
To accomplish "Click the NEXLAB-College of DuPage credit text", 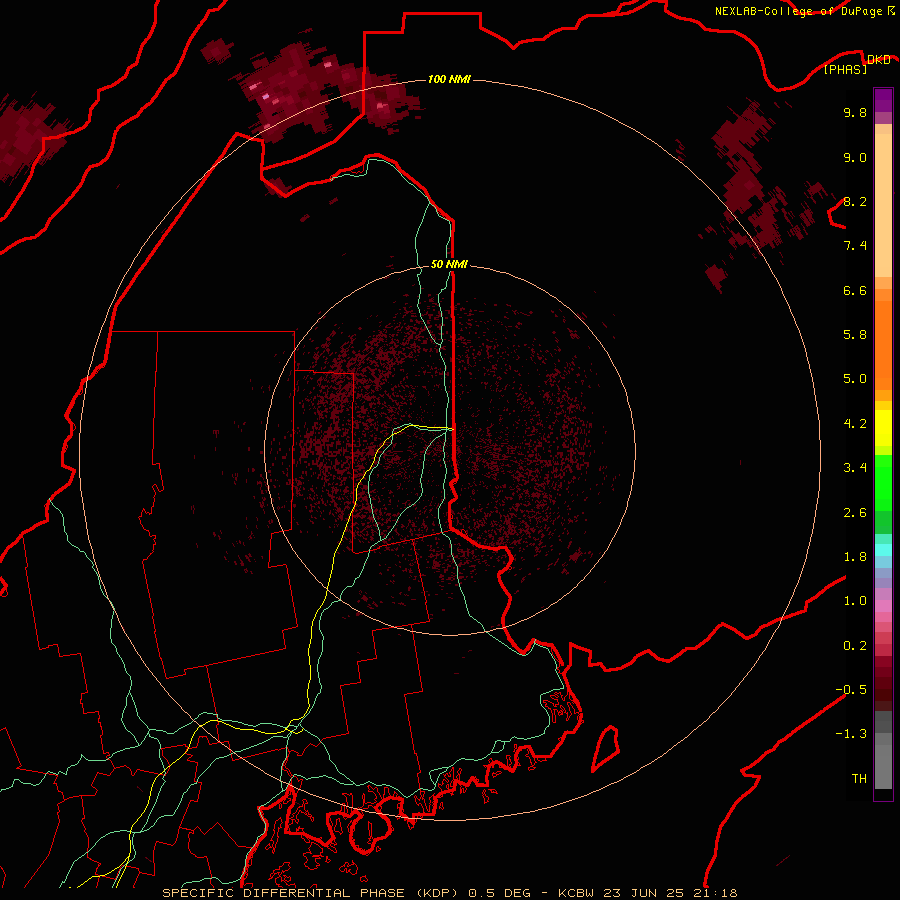I will (x=799, y=11).
